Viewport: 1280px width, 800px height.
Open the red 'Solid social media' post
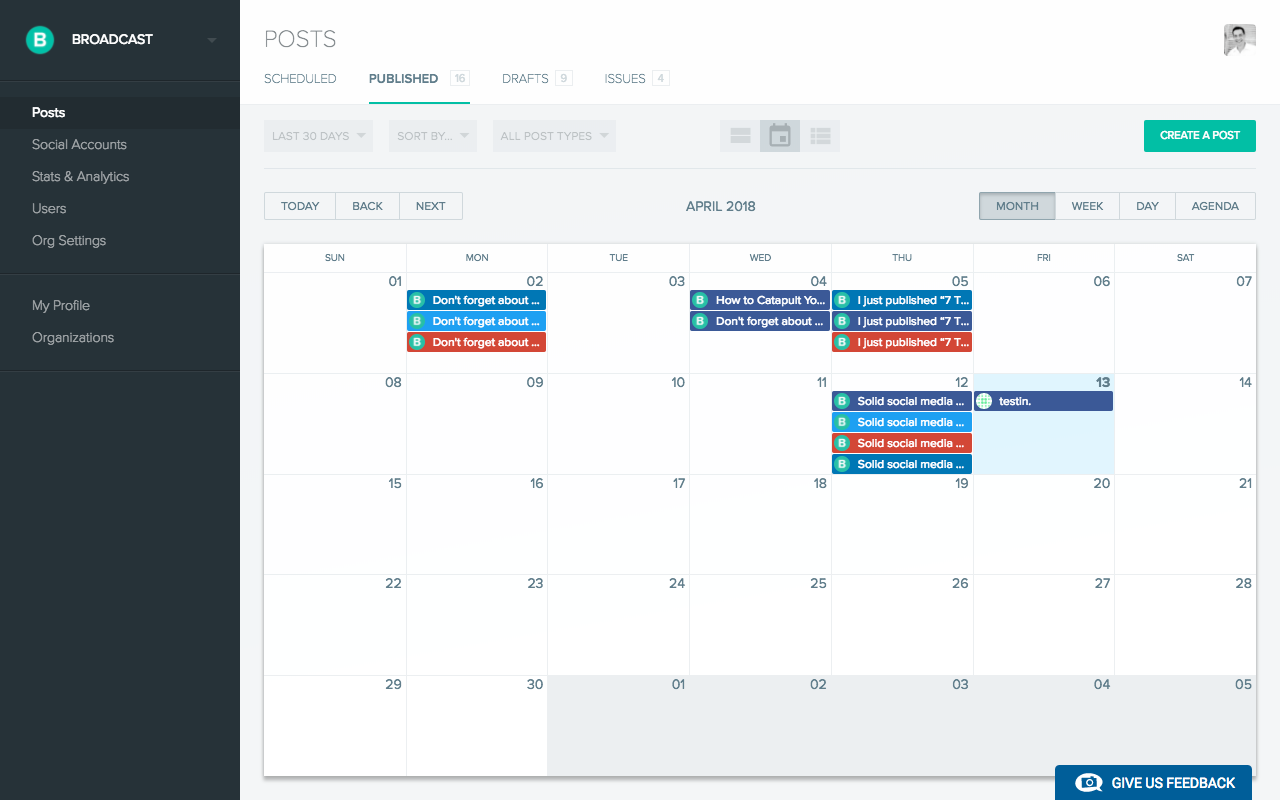coord(902,443)
